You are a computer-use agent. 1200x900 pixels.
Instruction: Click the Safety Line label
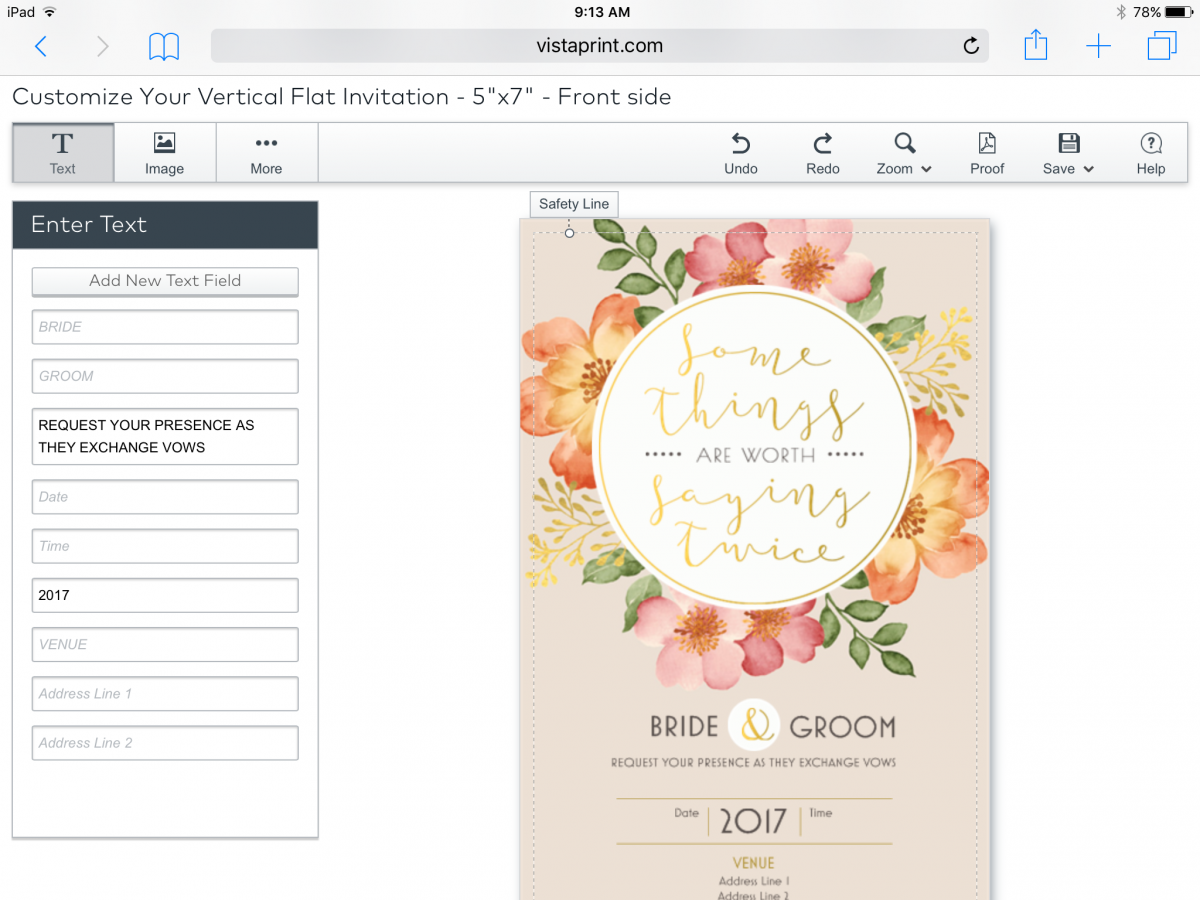[x=574, y=204]
